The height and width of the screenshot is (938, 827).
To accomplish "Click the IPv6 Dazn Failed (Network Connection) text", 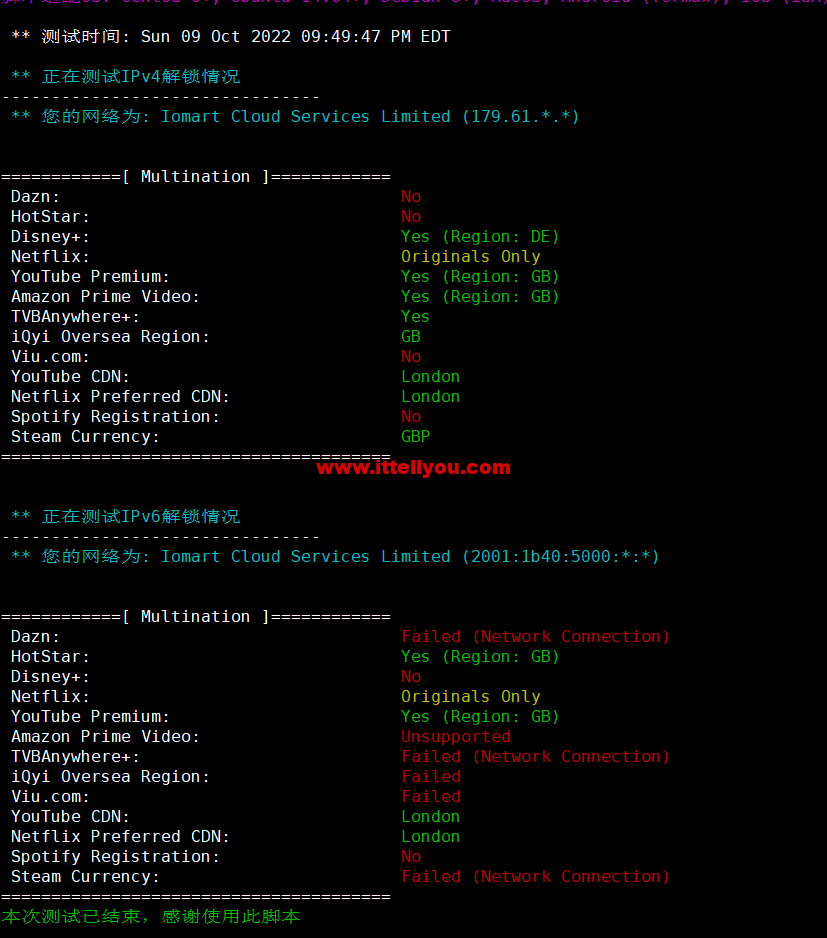I will tap(535, 636).
